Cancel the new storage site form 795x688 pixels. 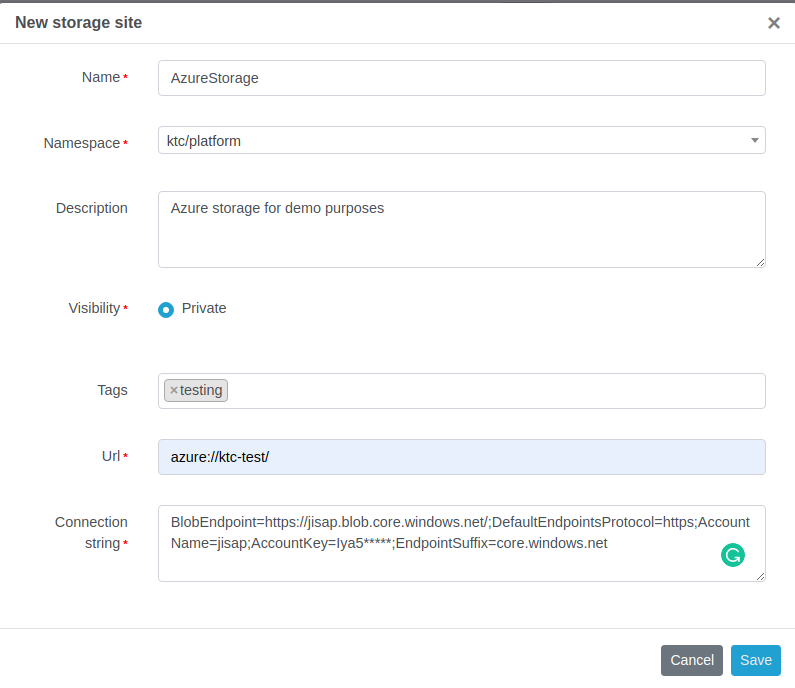point(692,660)
